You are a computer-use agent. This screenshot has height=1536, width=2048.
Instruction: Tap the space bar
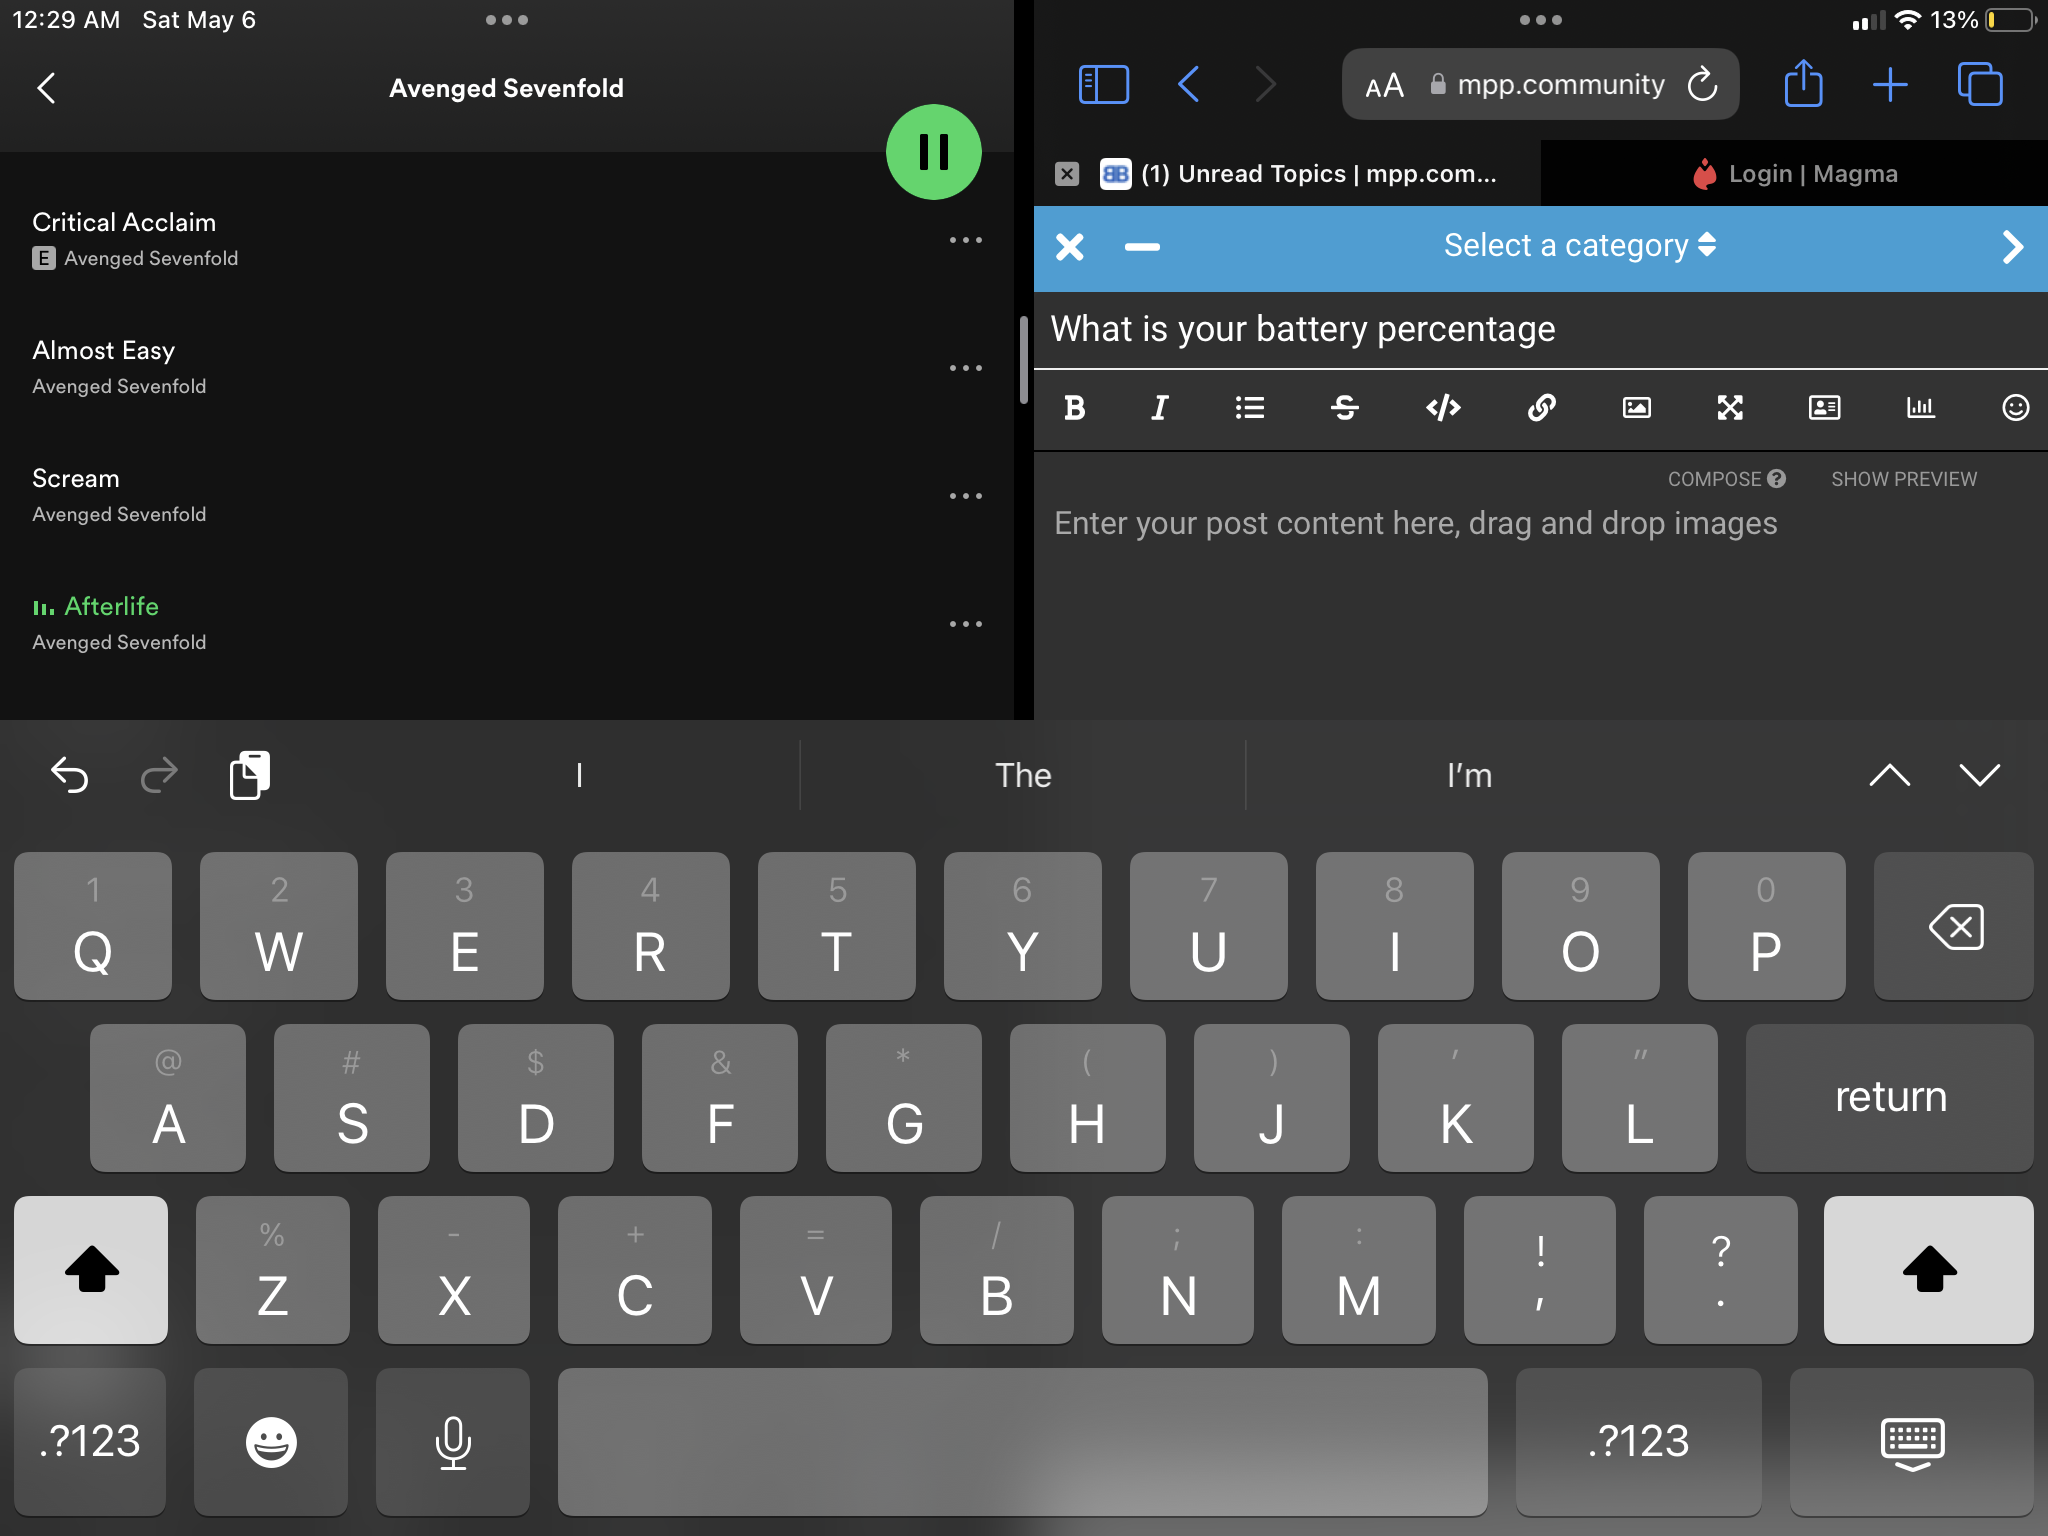click(x=1022, y=1442)
